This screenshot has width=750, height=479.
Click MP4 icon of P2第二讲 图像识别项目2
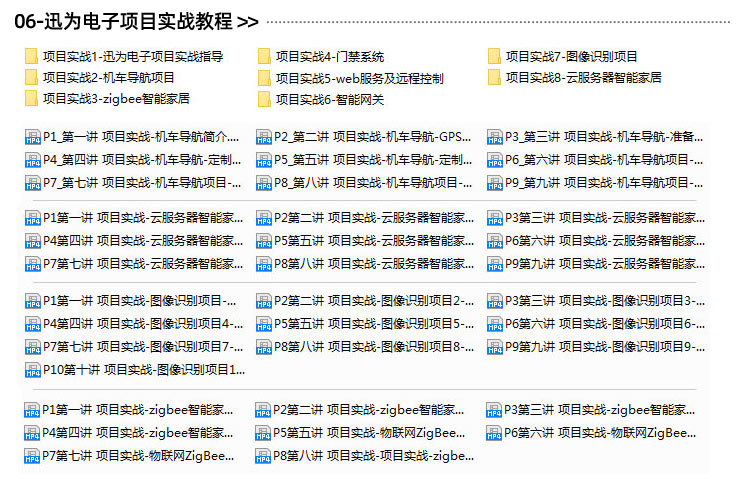264,301
